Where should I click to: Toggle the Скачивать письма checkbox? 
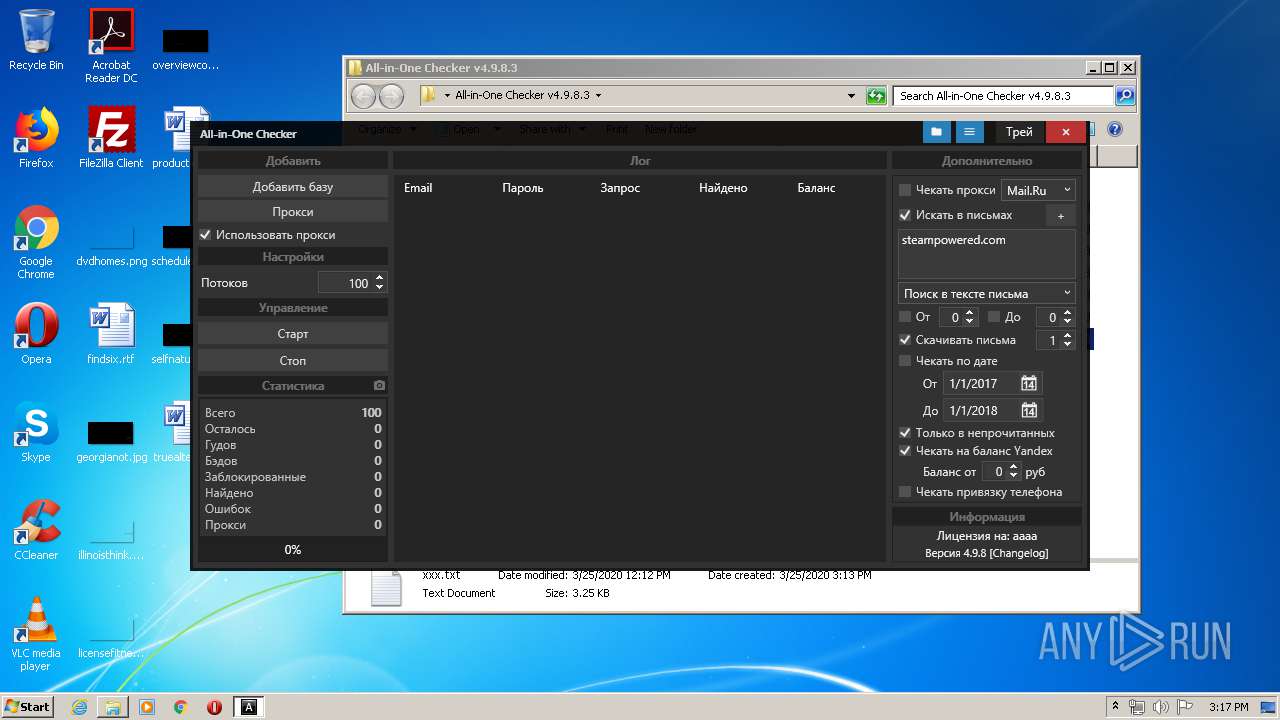pyautogui.click(x=905, y=340)
